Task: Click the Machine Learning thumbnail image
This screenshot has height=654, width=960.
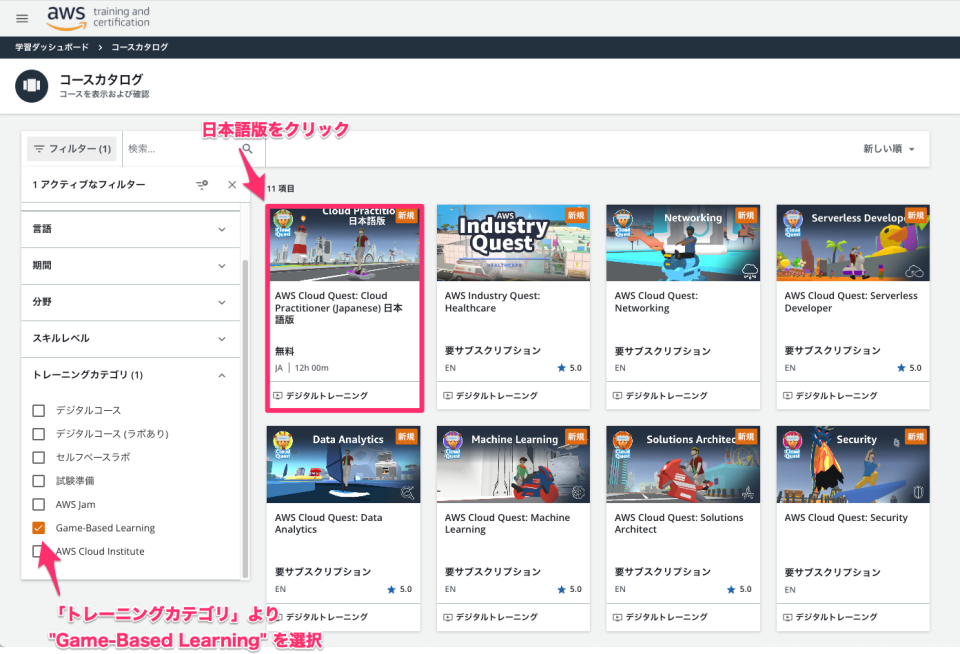Action: (513, 464)
